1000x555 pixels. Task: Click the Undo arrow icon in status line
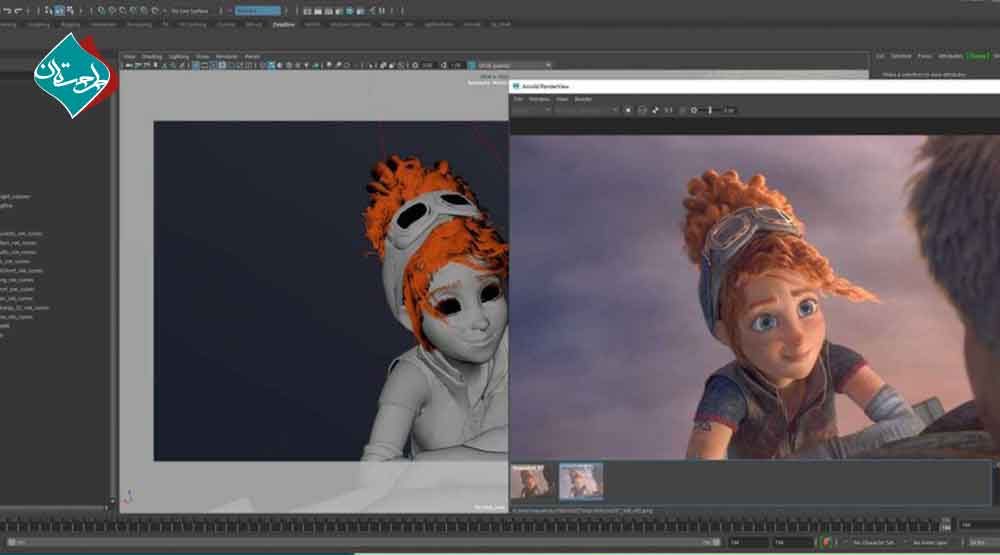click(x=7, y=11)
